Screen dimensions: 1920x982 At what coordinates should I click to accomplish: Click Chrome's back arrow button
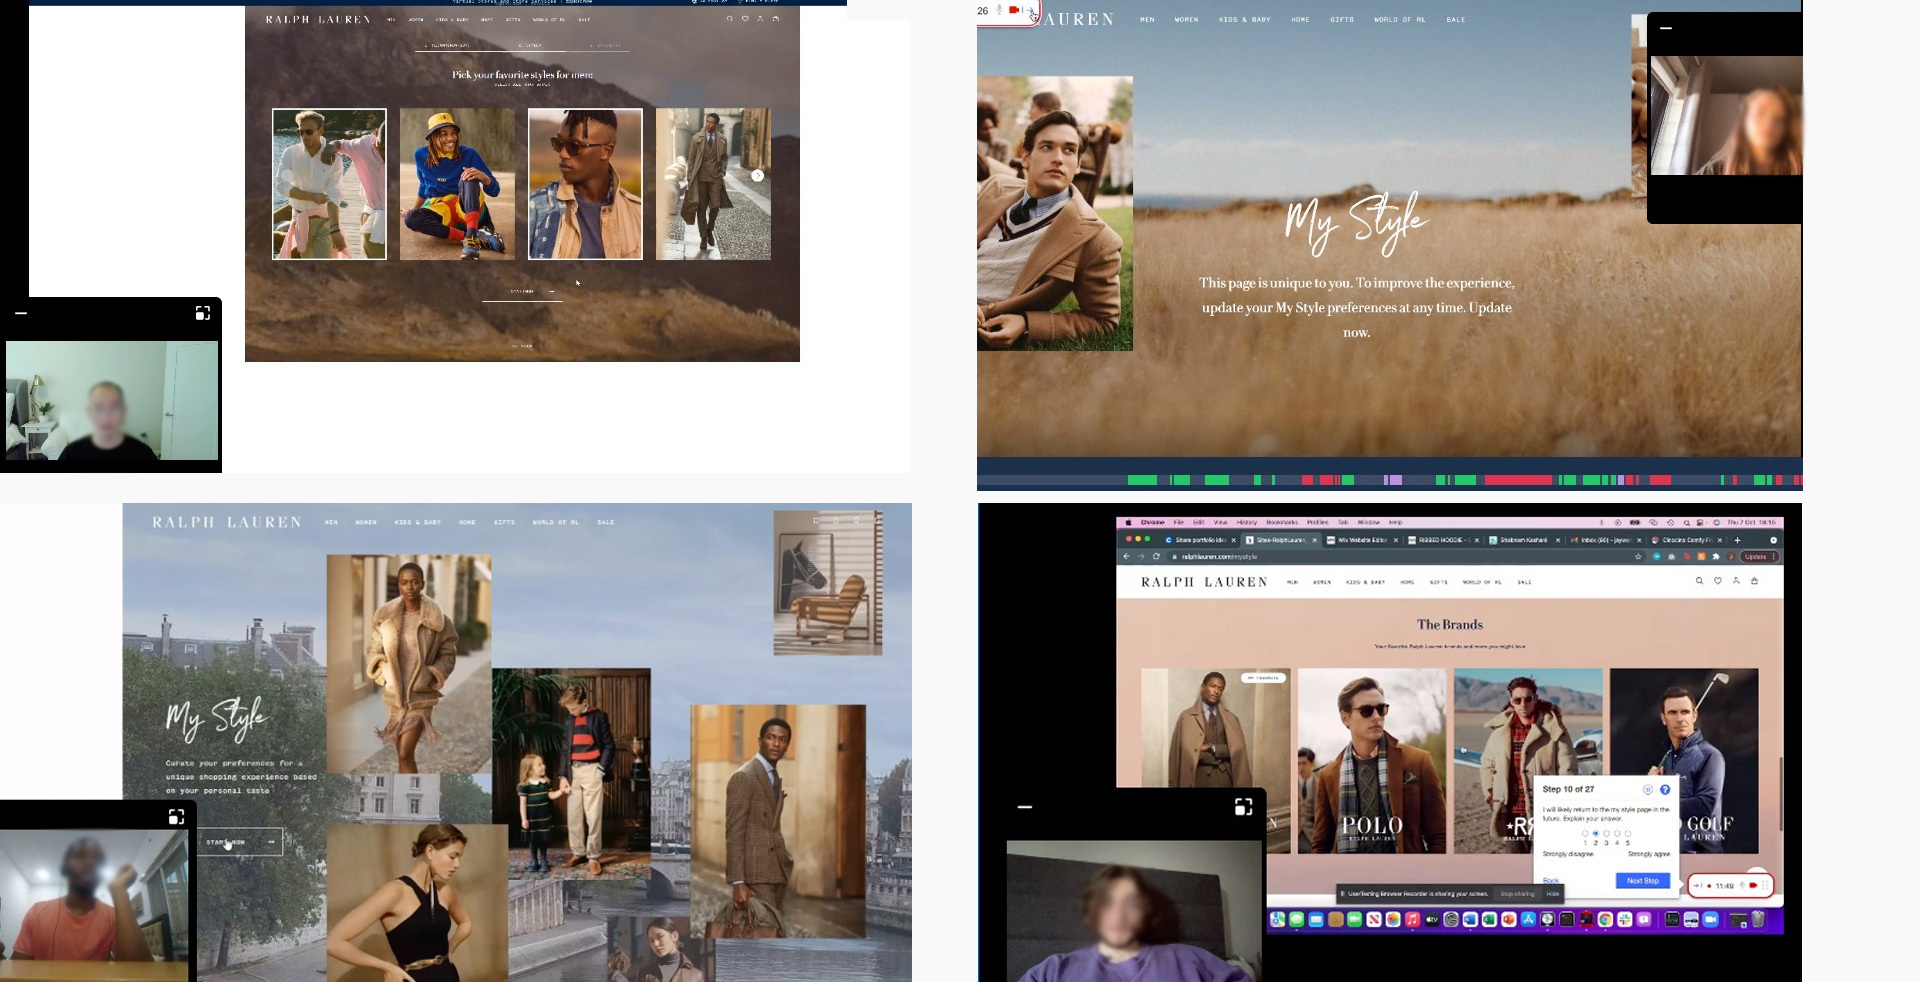point(1127,556)
